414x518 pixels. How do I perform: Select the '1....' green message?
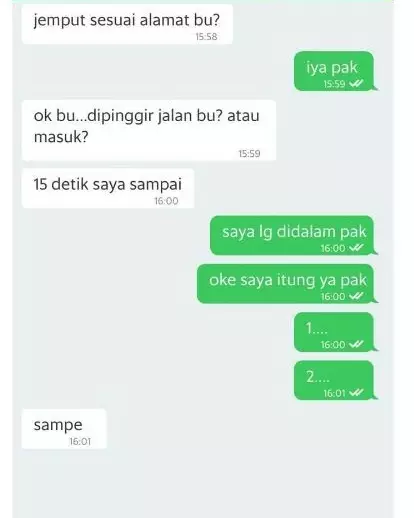point(334,332)
